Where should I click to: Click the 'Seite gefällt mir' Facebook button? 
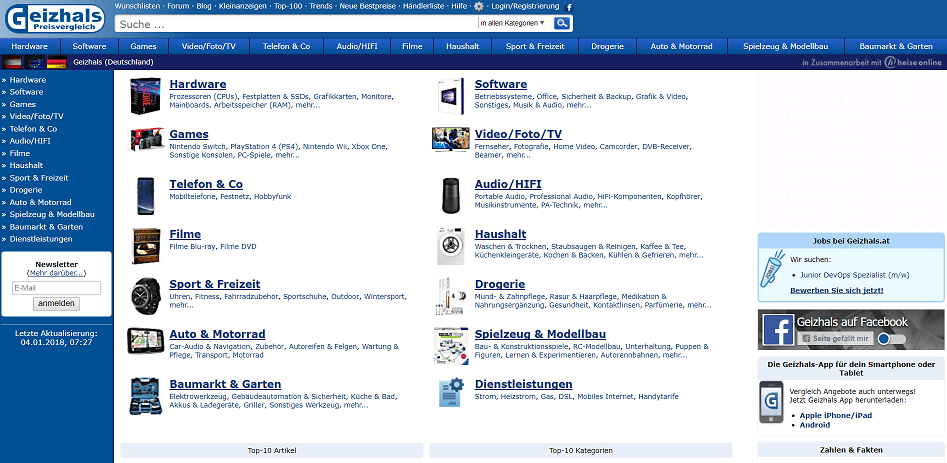(x=835, y=339)
